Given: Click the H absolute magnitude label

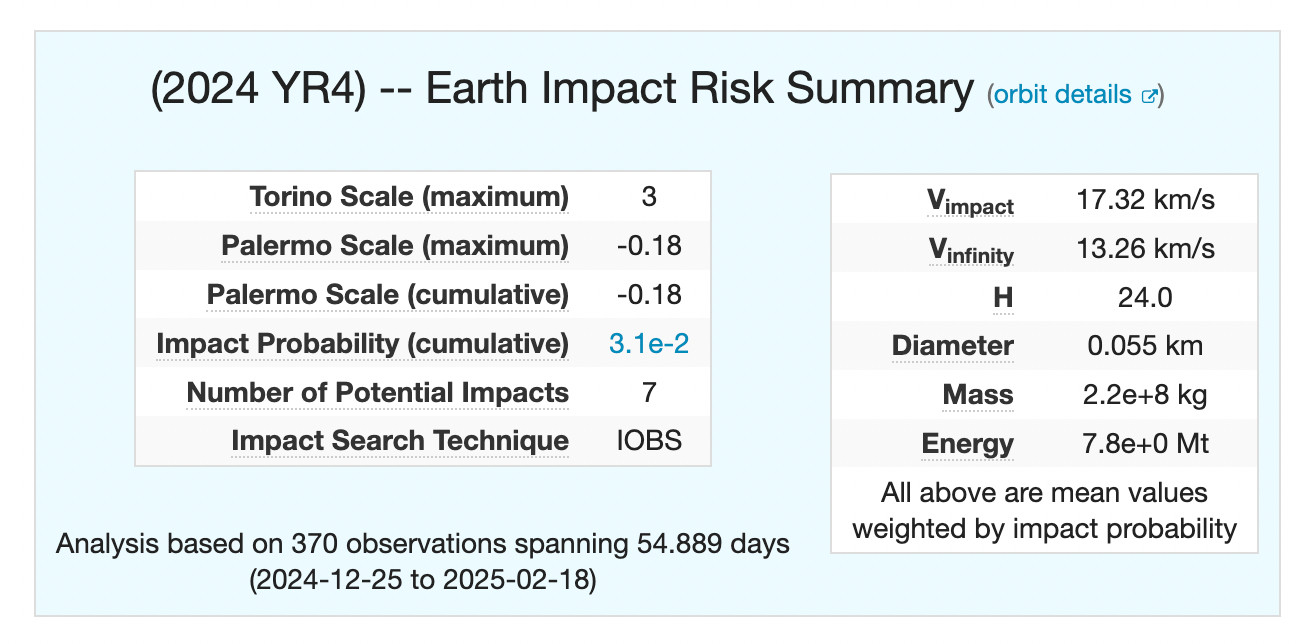Looking at the screenshot, I should tap(1003, 297).
